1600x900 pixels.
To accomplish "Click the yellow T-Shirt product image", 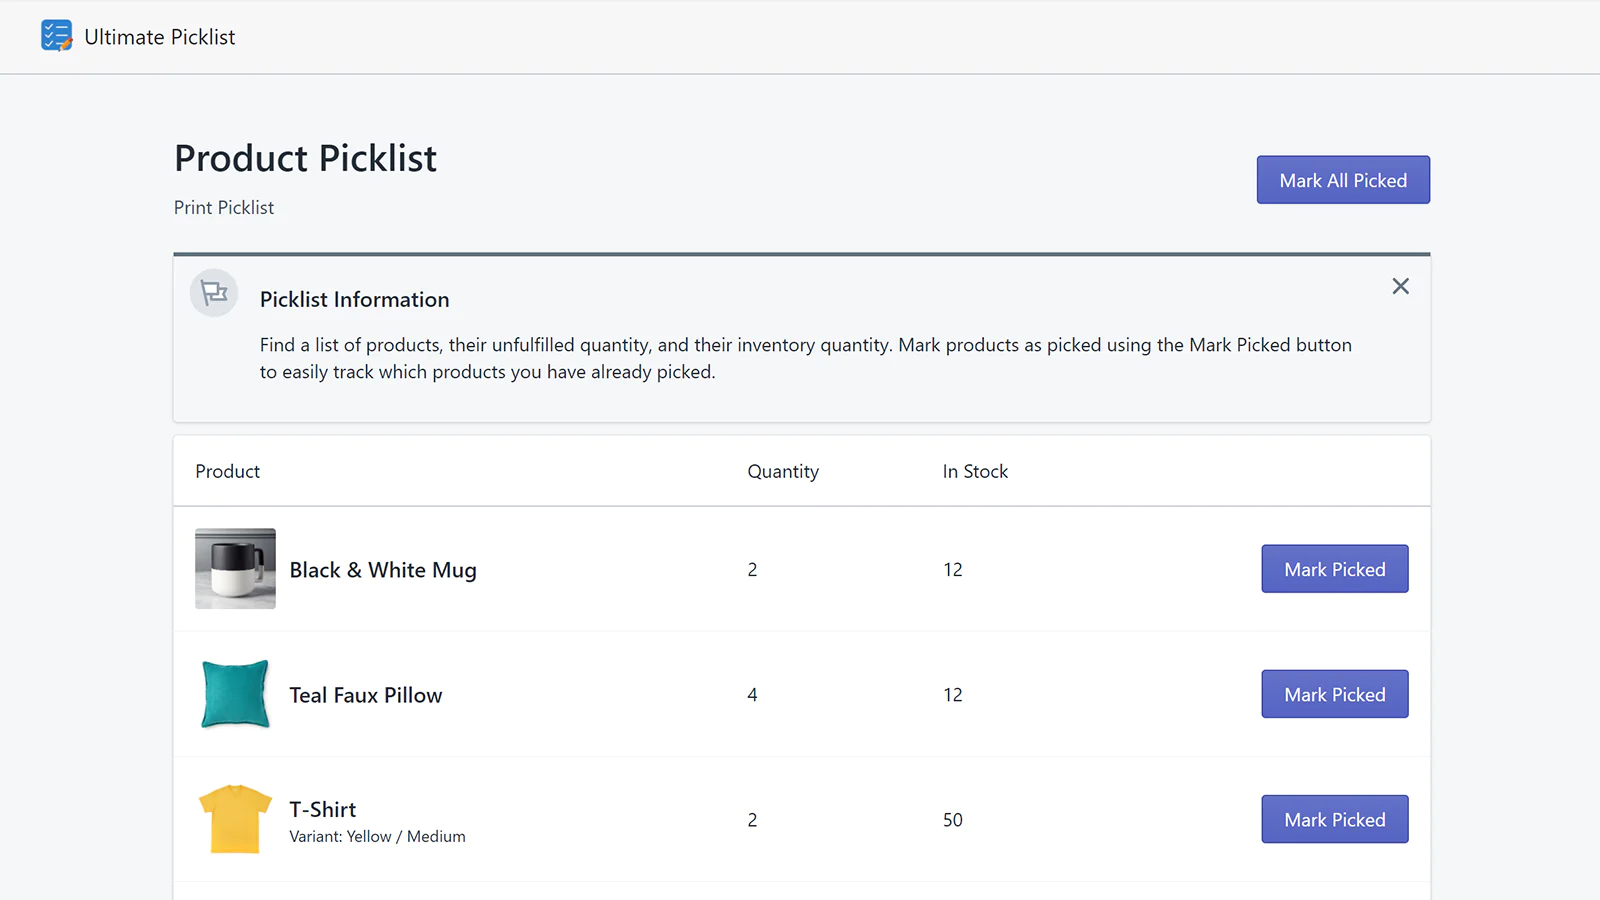I will click(234, 819).
